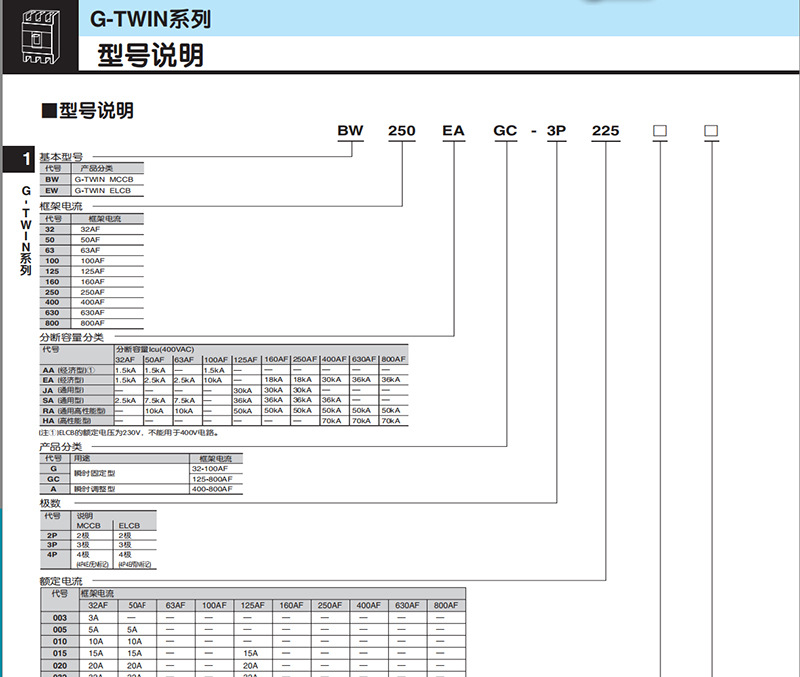This screenshot has height=677, width=800.
Task: Click code 160 in the frame current code table
Action: pos(52,282)
